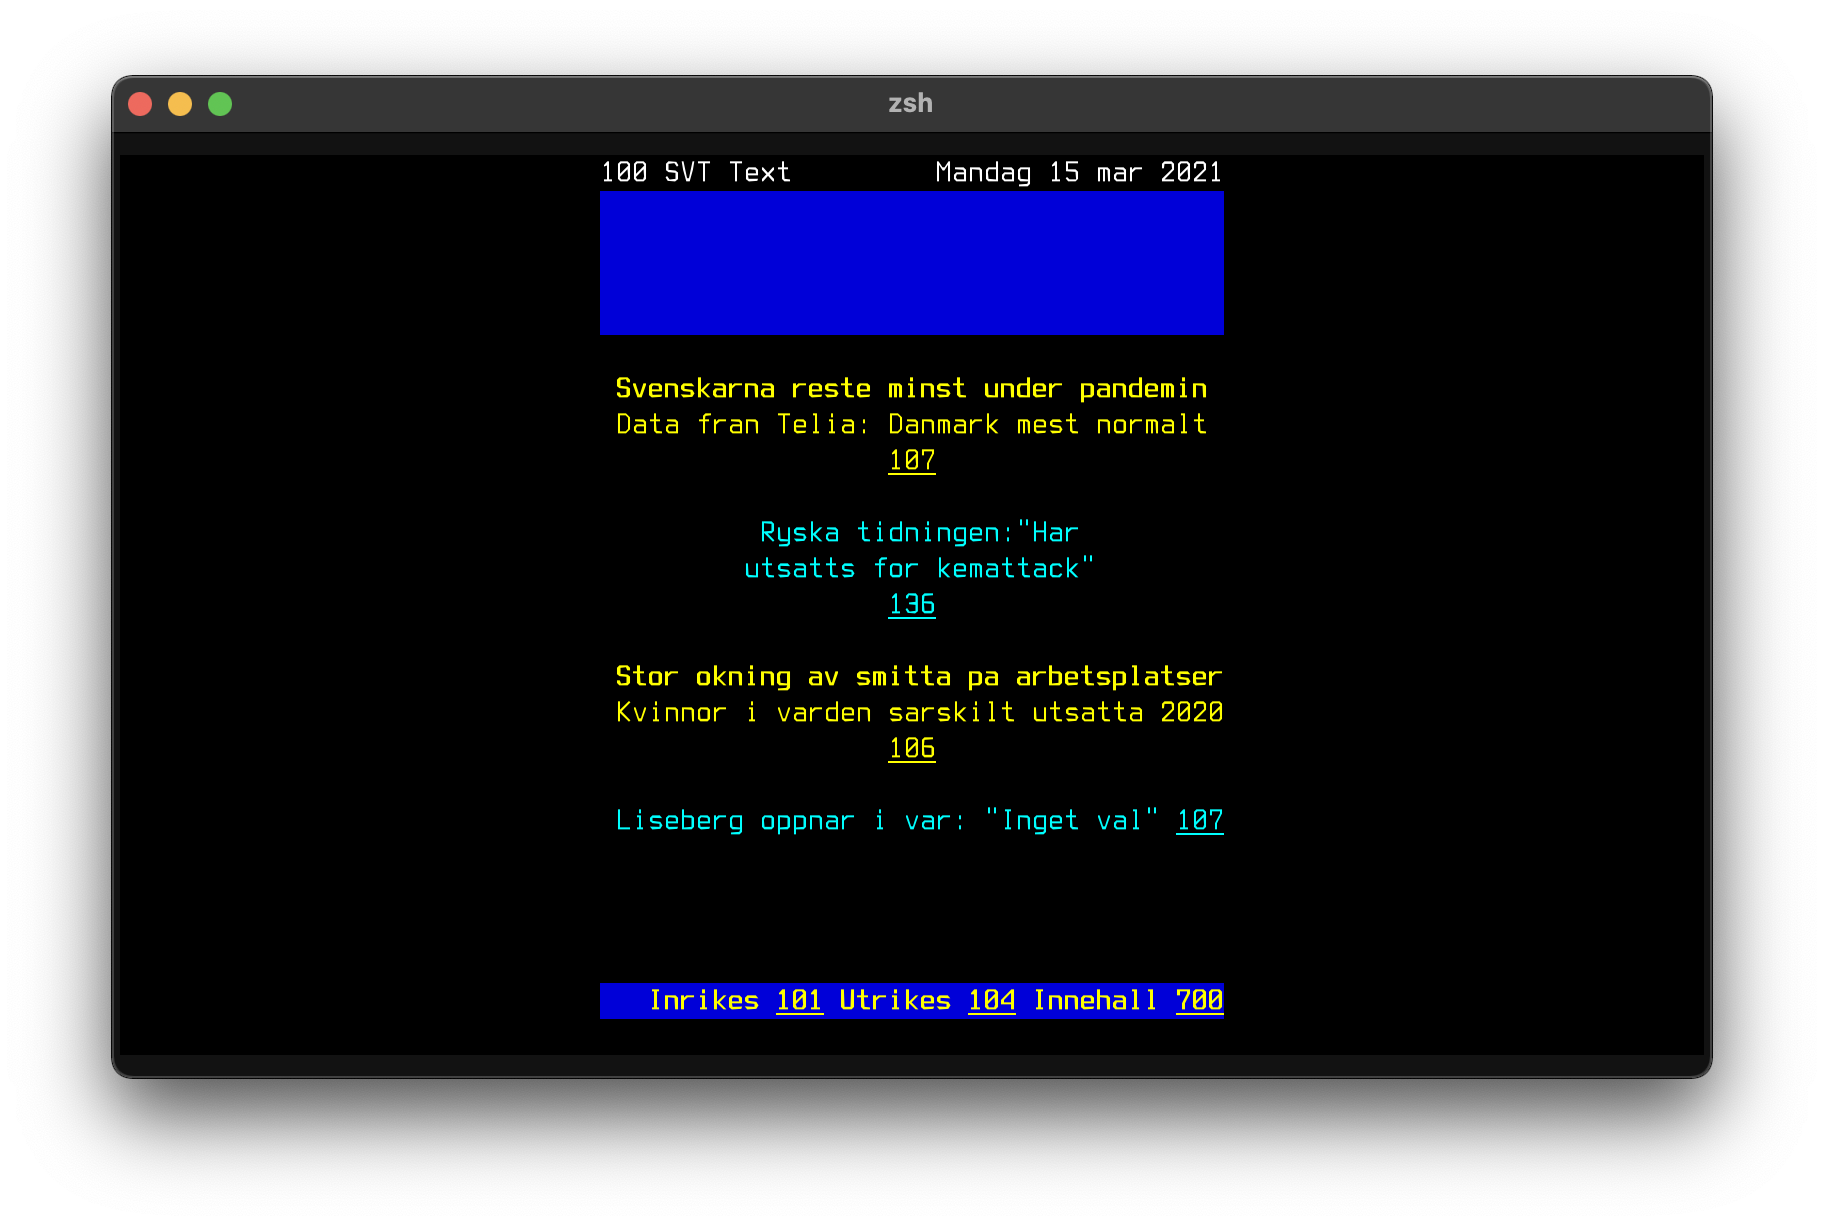Screen dimensions: 1824x1226
Task: Click the zsh window title
Action: click(x=910, y=103)
